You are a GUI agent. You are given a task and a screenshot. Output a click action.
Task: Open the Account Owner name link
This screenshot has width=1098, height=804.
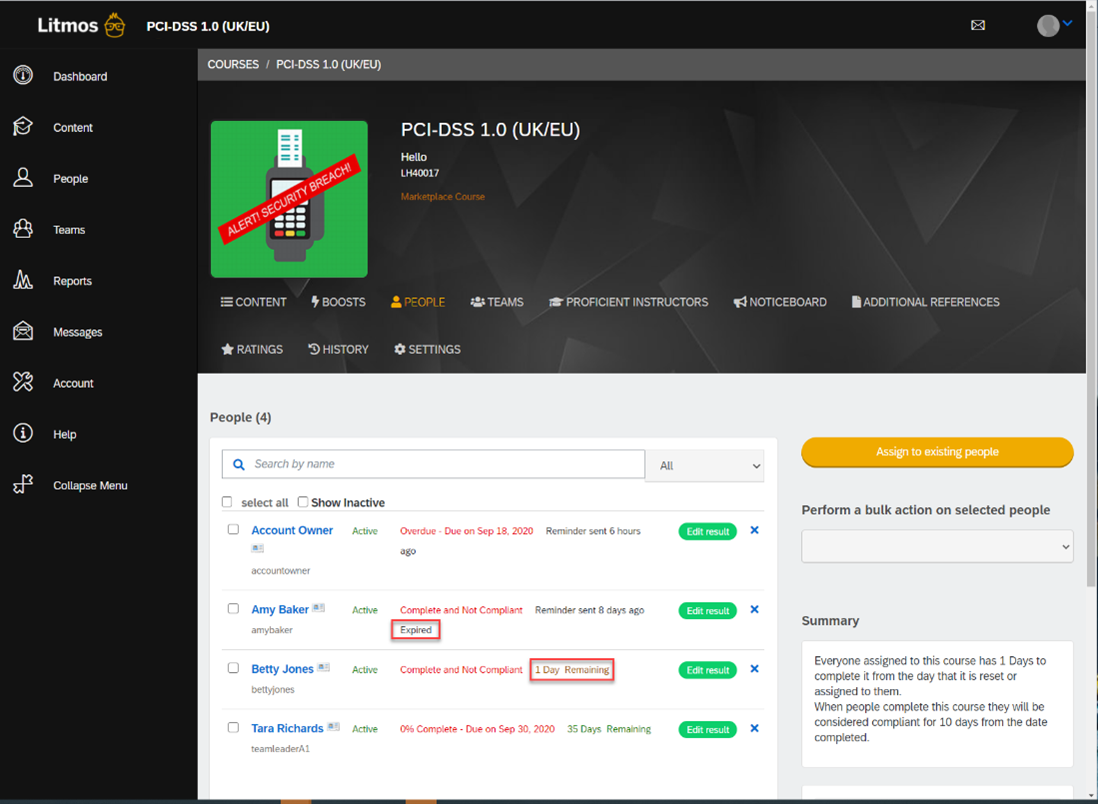coord(292,530)
